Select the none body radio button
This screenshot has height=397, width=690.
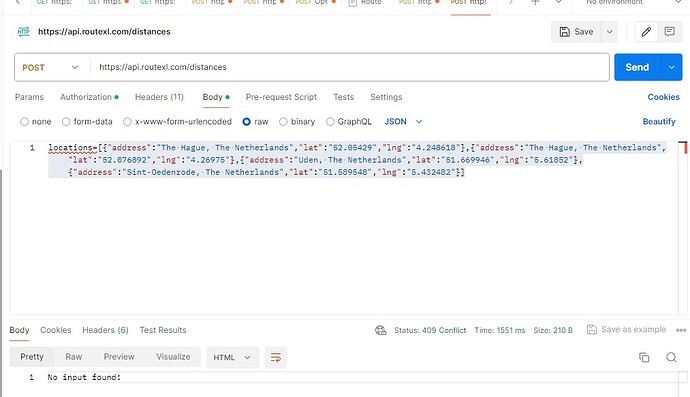(x=24, y=122)
